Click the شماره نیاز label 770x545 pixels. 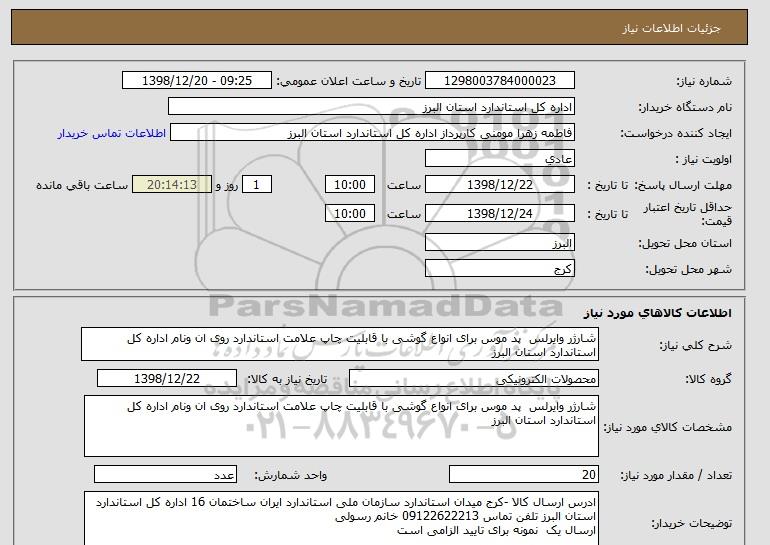coord(704,82)
